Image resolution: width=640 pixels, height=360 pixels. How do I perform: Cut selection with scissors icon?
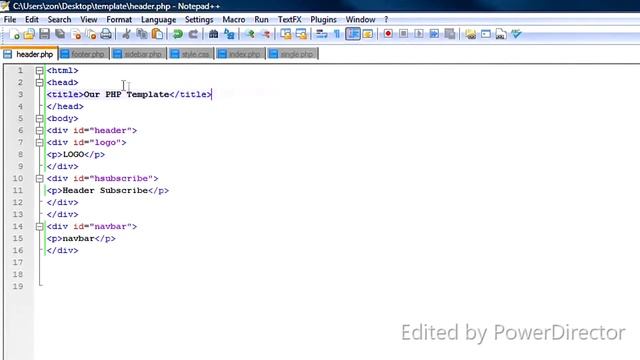pyautogui.click(x=126, y=34)
